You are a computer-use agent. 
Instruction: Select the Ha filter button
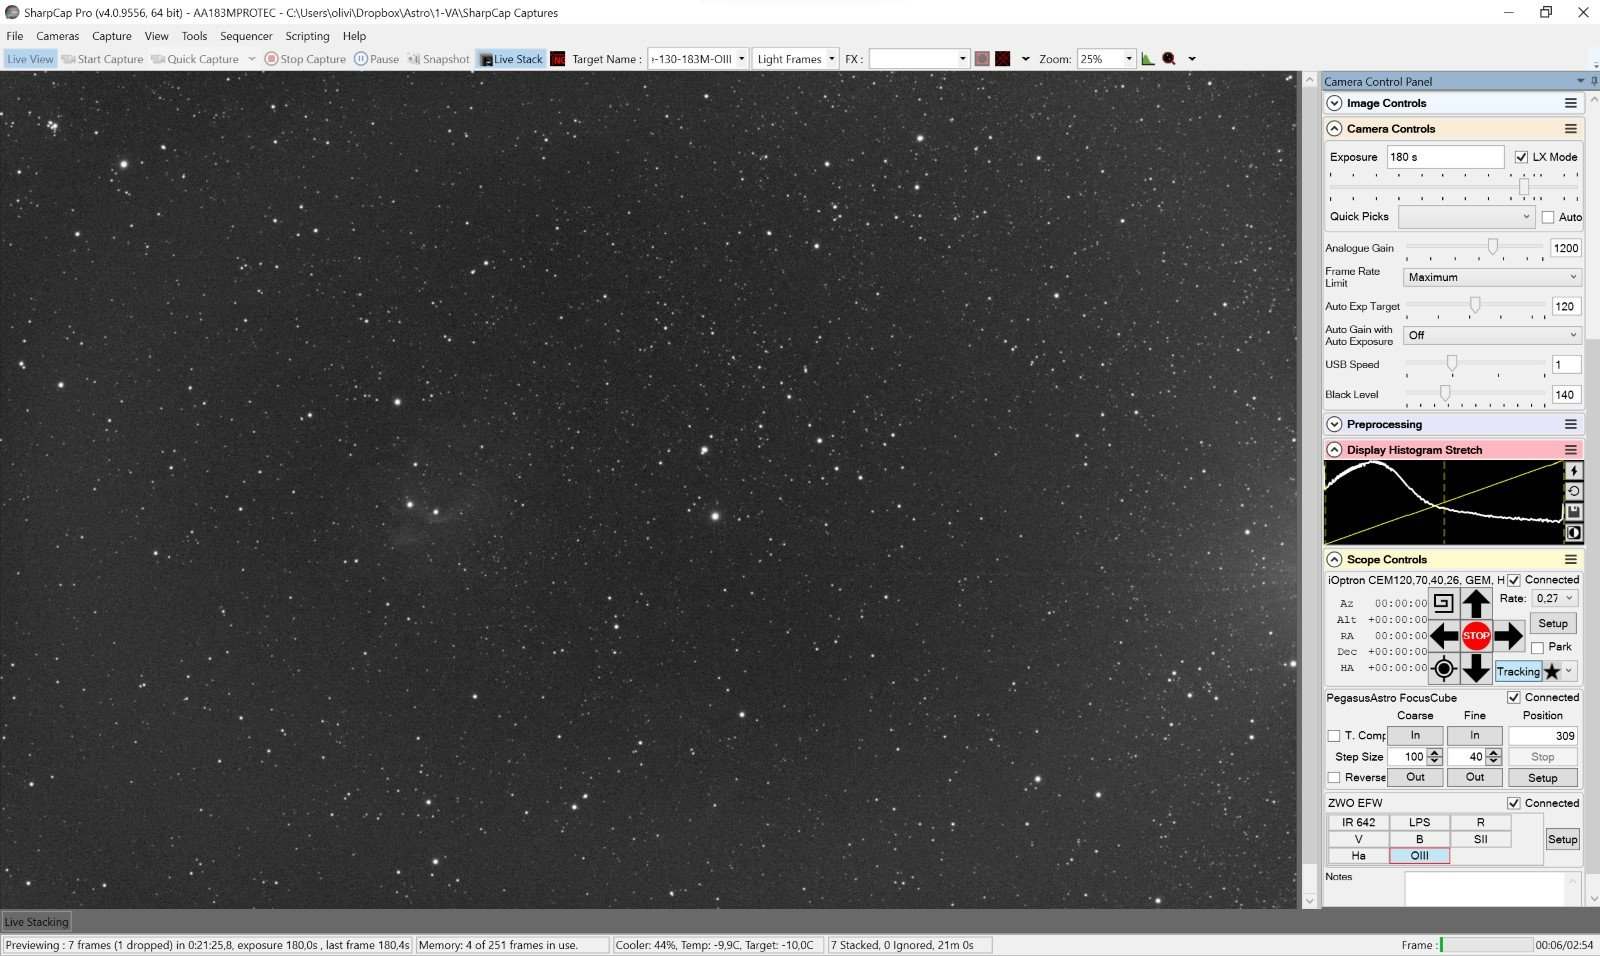tap(1358, 856)
